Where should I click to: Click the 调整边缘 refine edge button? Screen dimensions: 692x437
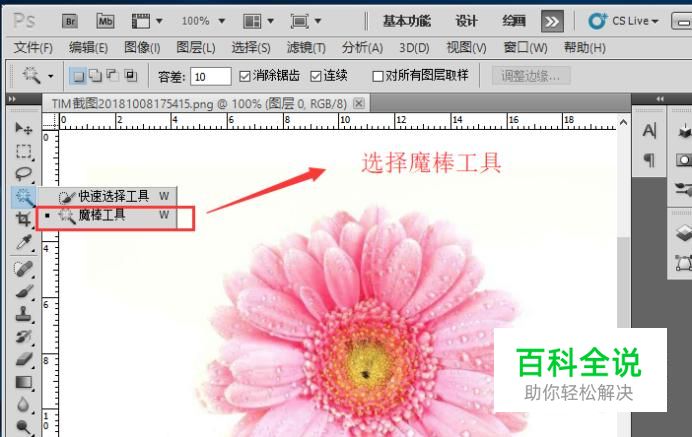[531, 76]
